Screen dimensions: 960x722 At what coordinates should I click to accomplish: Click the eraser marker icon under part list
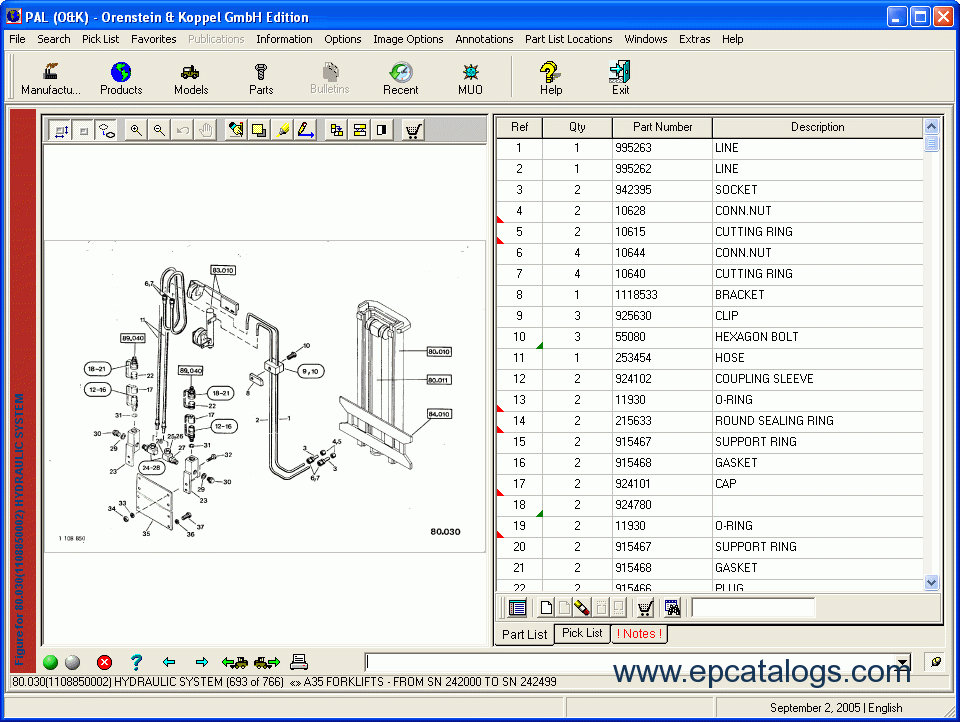pos(582,607)
